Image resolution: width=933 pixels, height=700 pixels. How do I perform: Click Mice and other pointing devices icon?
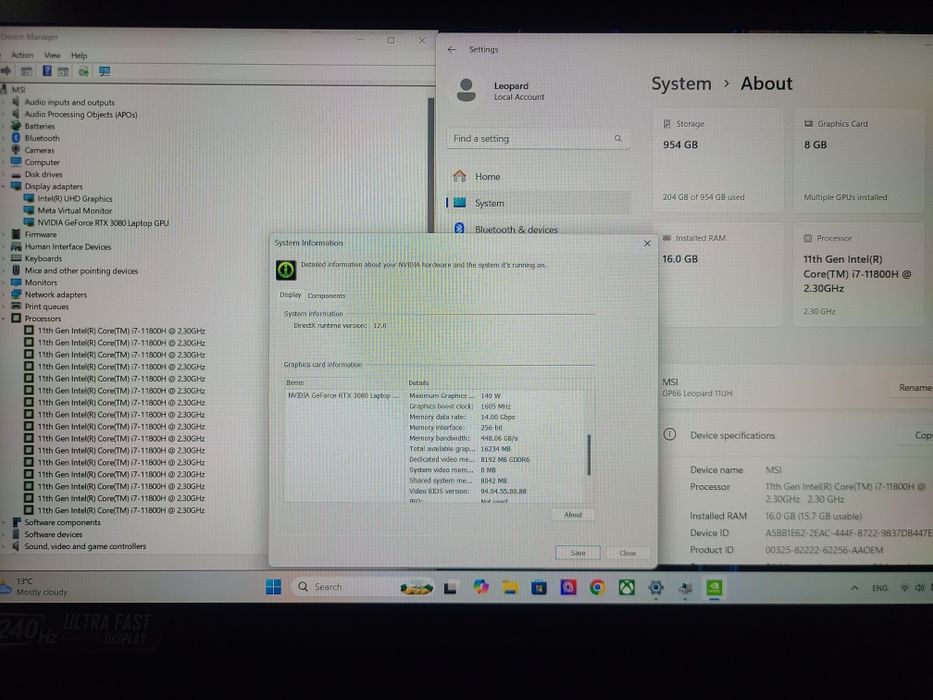[16, 270]
